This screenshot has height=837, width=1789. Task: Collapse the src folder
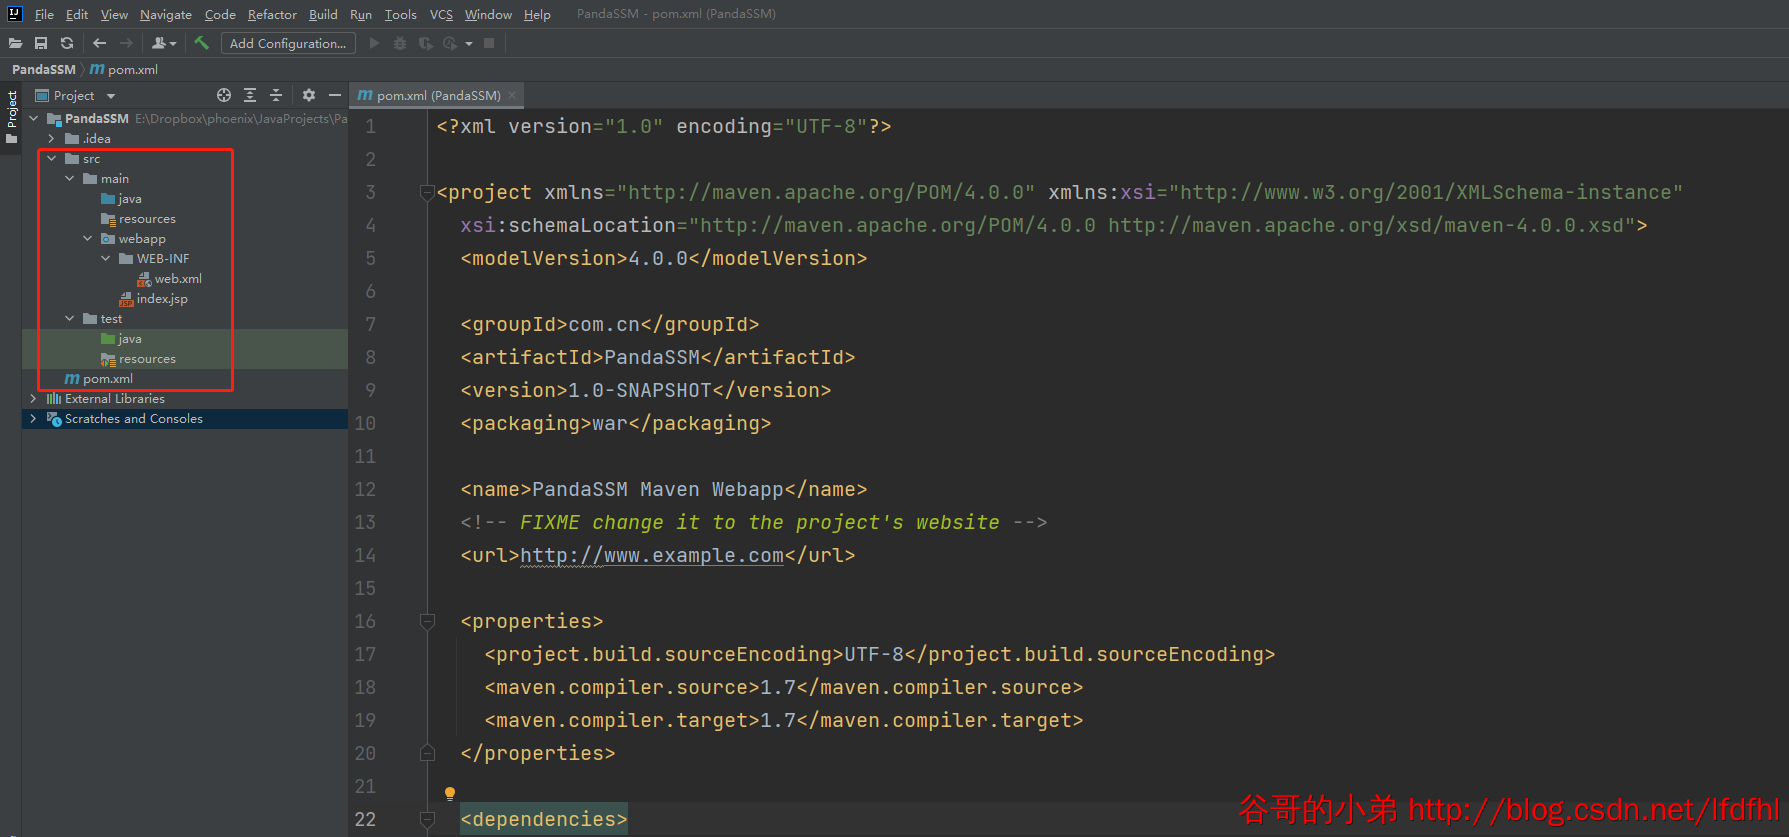click(51, 158)
